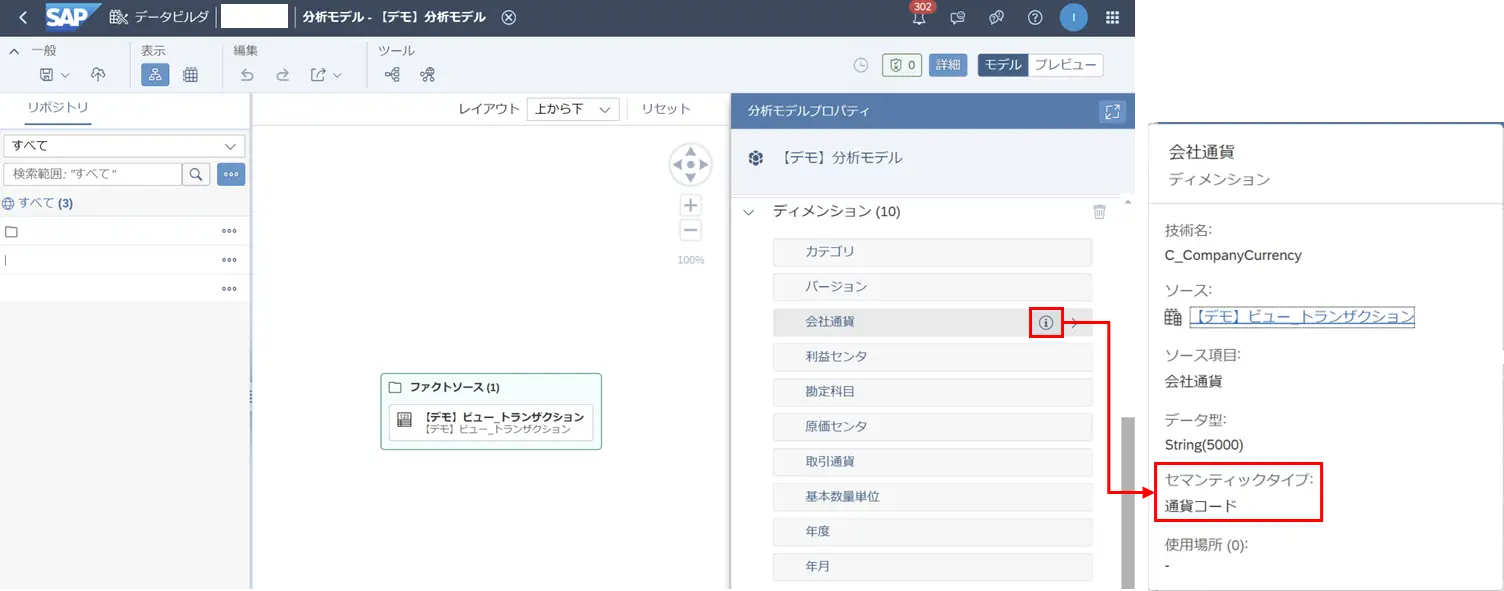The width and height of the screenshot is (1504, 591).
Task: Open the product switch grid icon
Action: coord(1112,17)
